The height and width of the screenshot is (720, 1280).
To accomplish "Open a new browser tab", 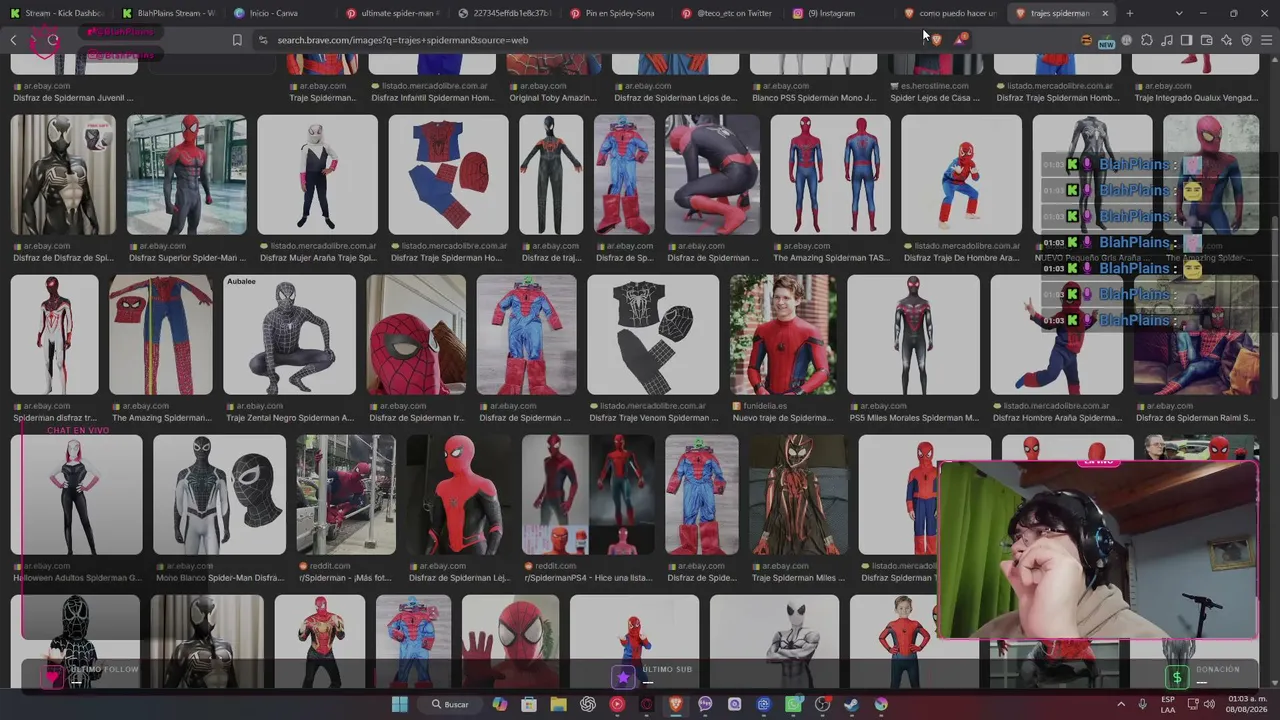I will point(1130,13).
